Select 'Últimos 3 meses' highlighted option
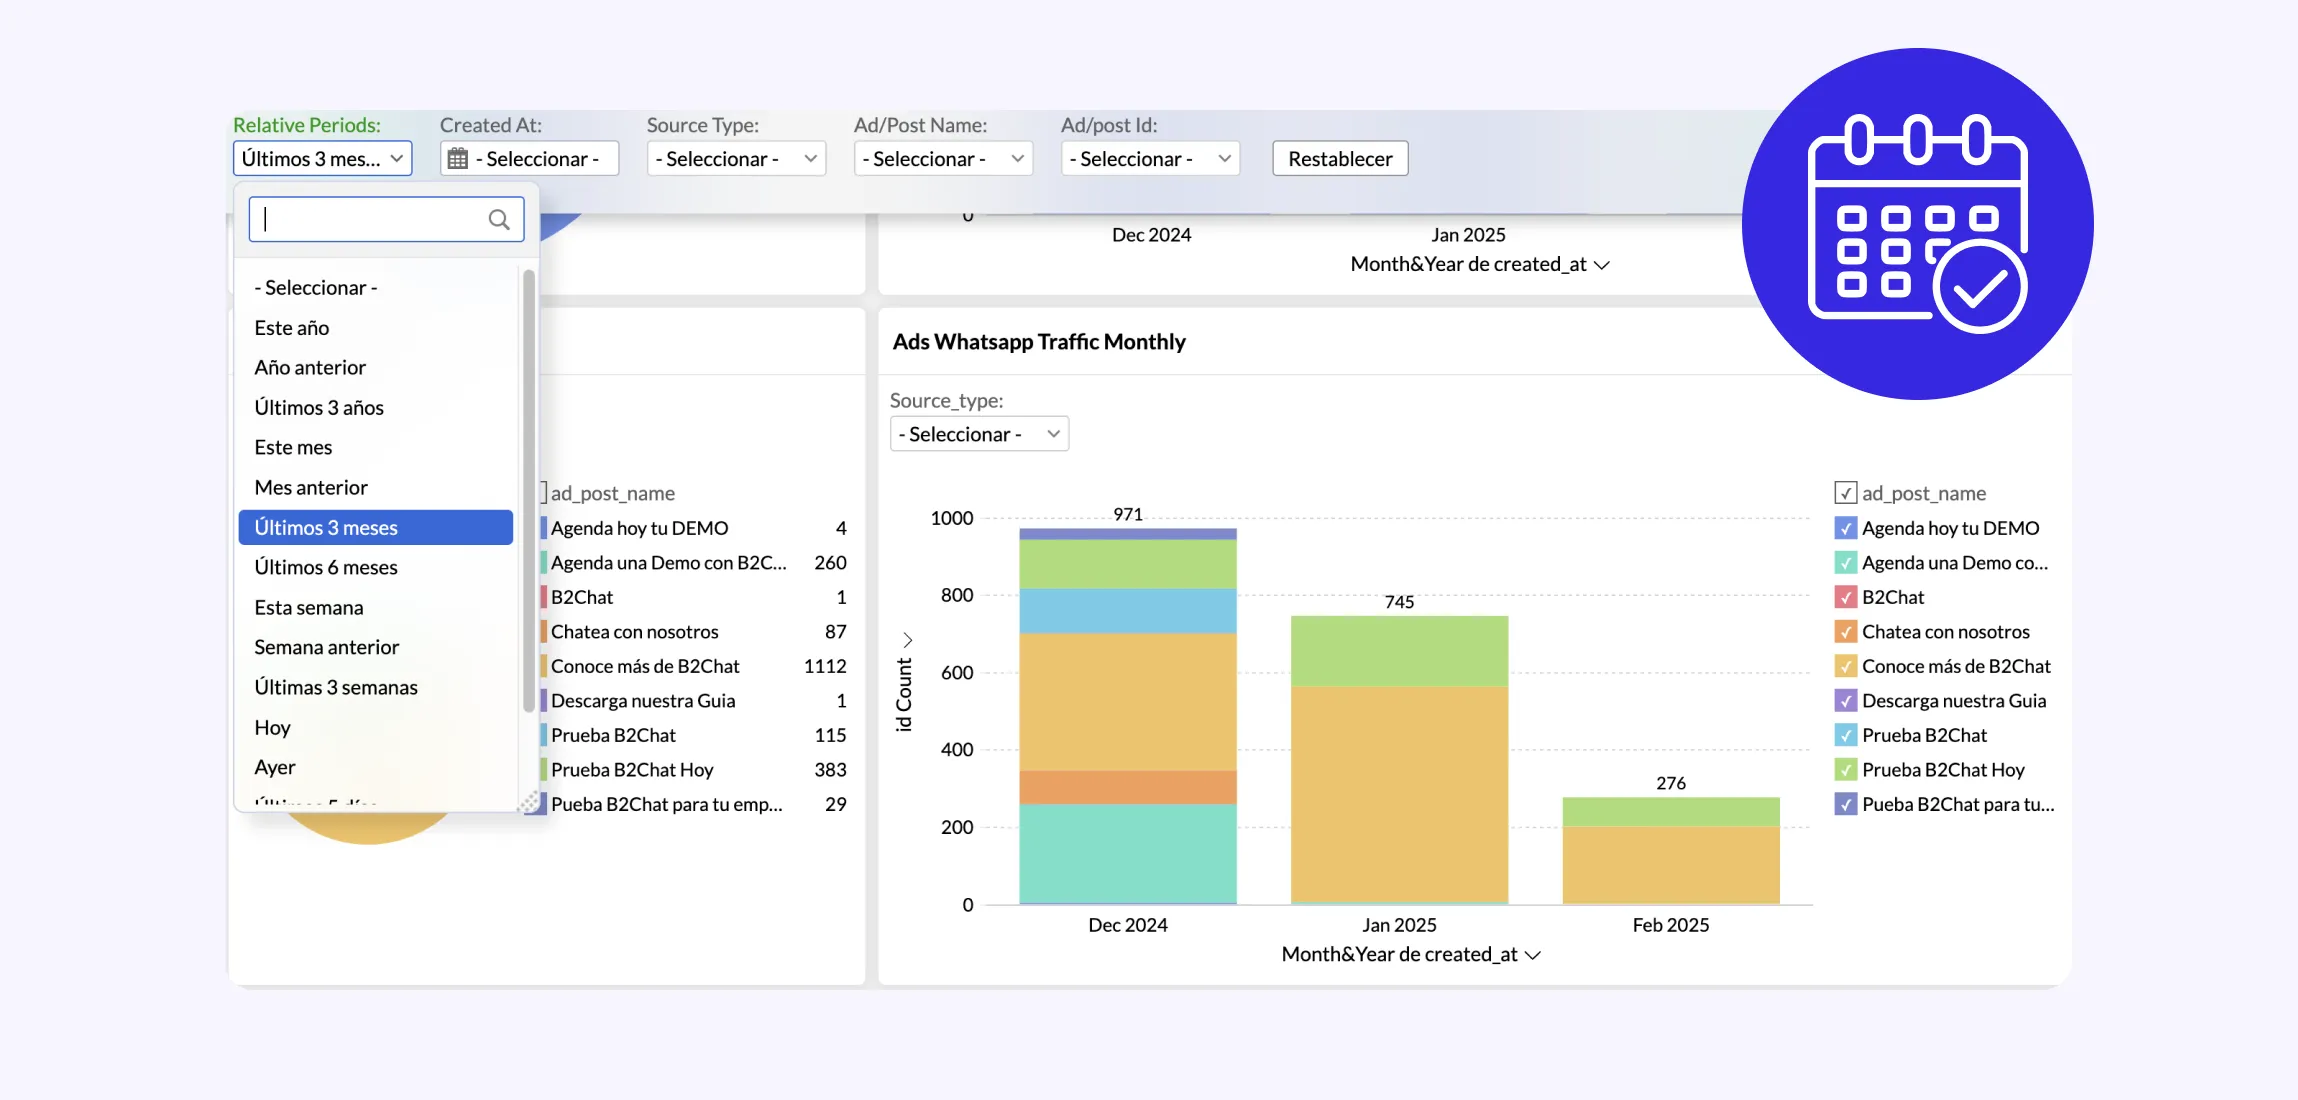2298x1100 pixels. 376,528
